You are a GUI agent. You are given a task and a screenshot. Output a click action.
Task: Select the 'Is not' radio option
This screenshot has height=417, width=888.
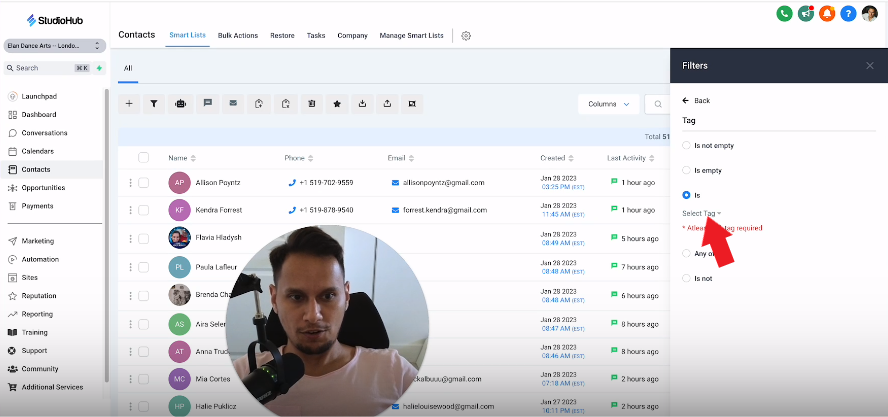pyautogui.click(x=686, y=278)
